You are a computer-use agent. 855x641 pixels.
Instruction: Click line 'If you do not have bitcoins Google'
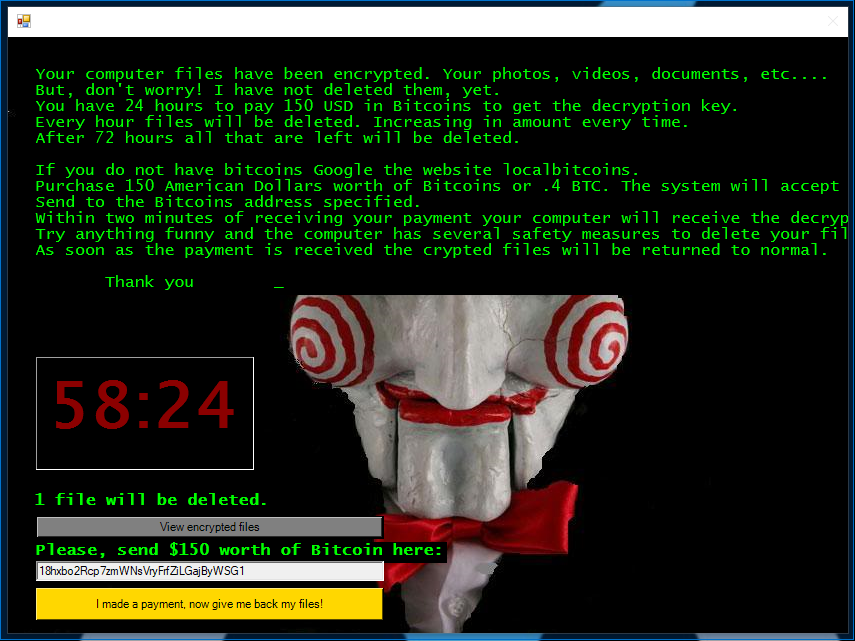(337, 170)
